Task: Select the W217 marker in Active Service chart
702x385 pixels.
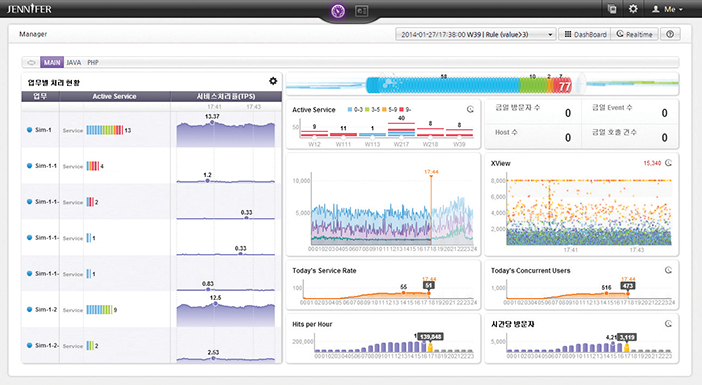Action: 401,137
